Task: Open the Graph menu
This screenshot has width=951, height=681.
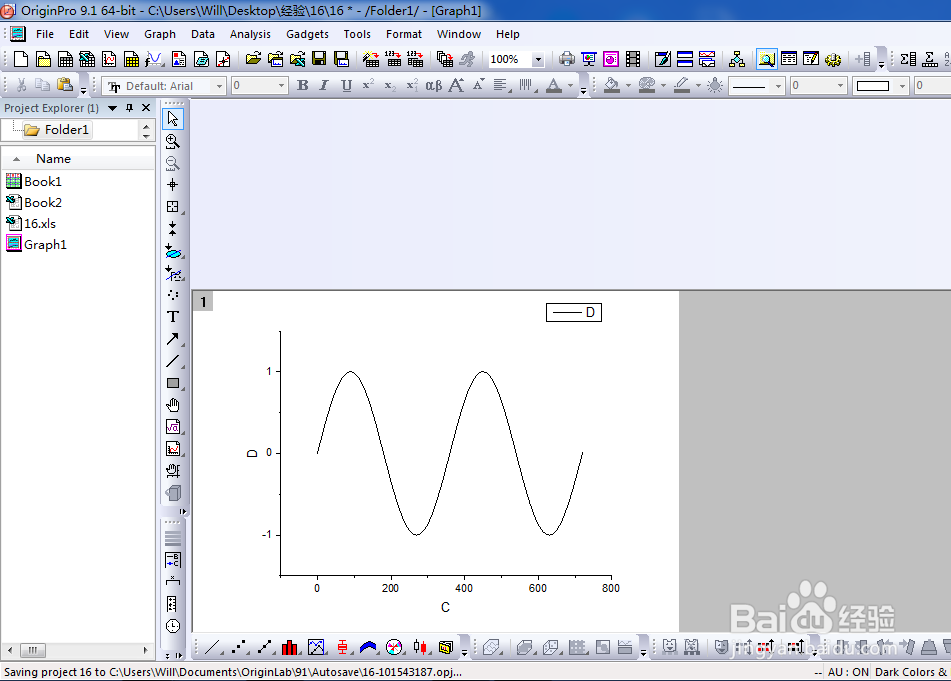Action: click(x=160, y=34)
